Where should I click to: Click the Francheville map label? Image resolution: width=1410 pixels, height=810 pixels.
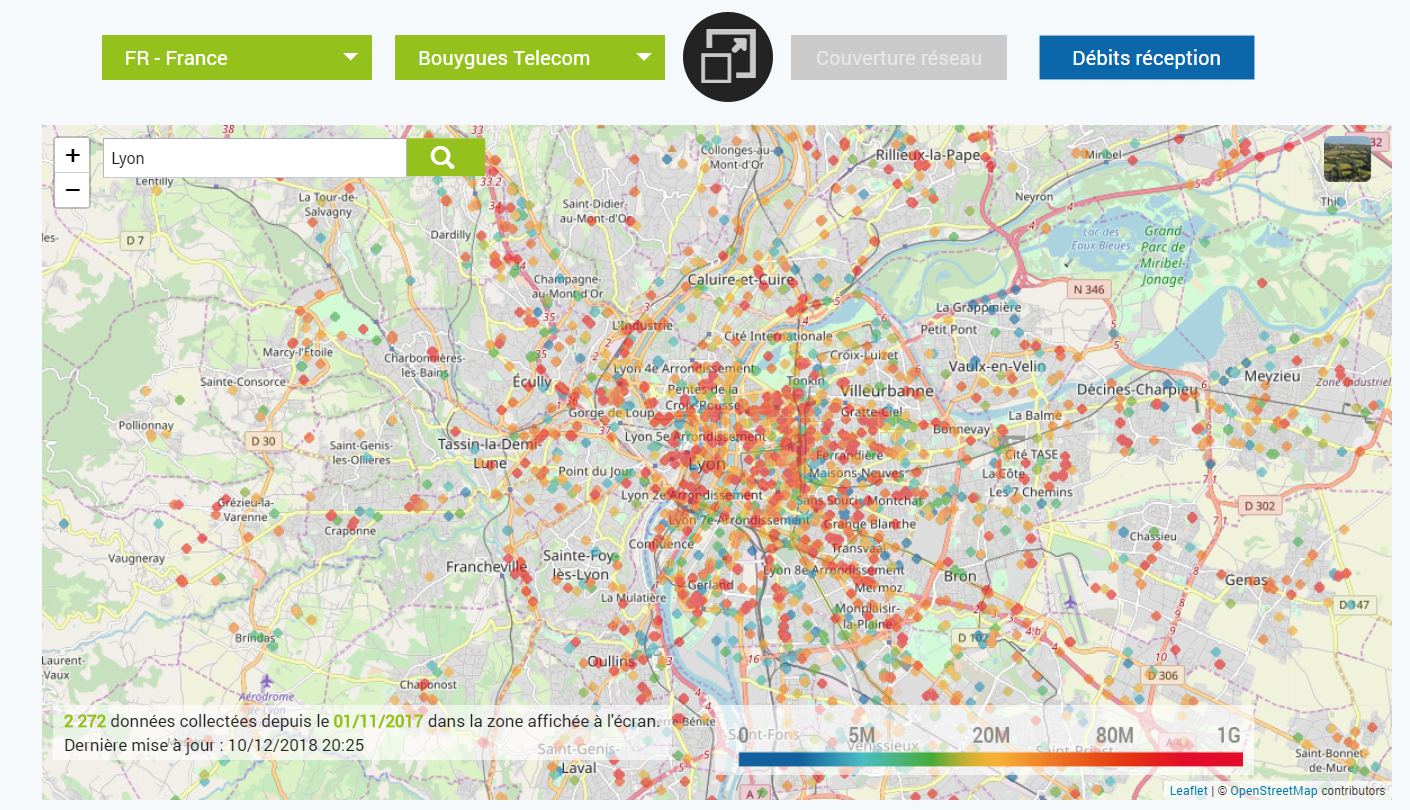(x=486, y=566)
